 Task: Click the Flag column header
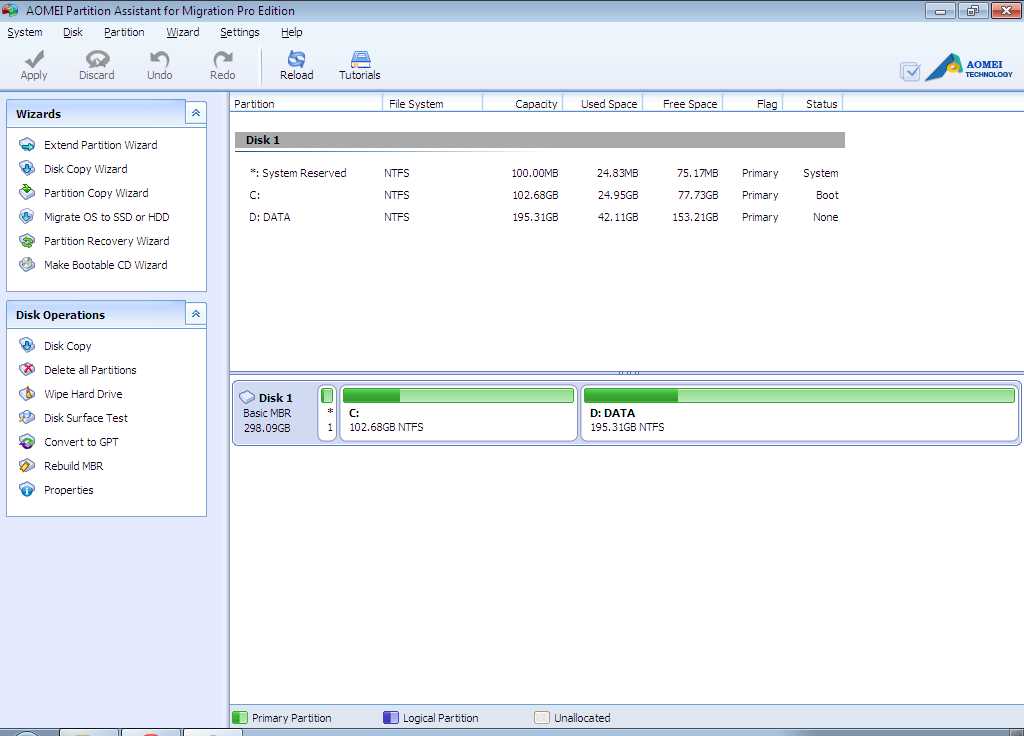coord(753,103)
